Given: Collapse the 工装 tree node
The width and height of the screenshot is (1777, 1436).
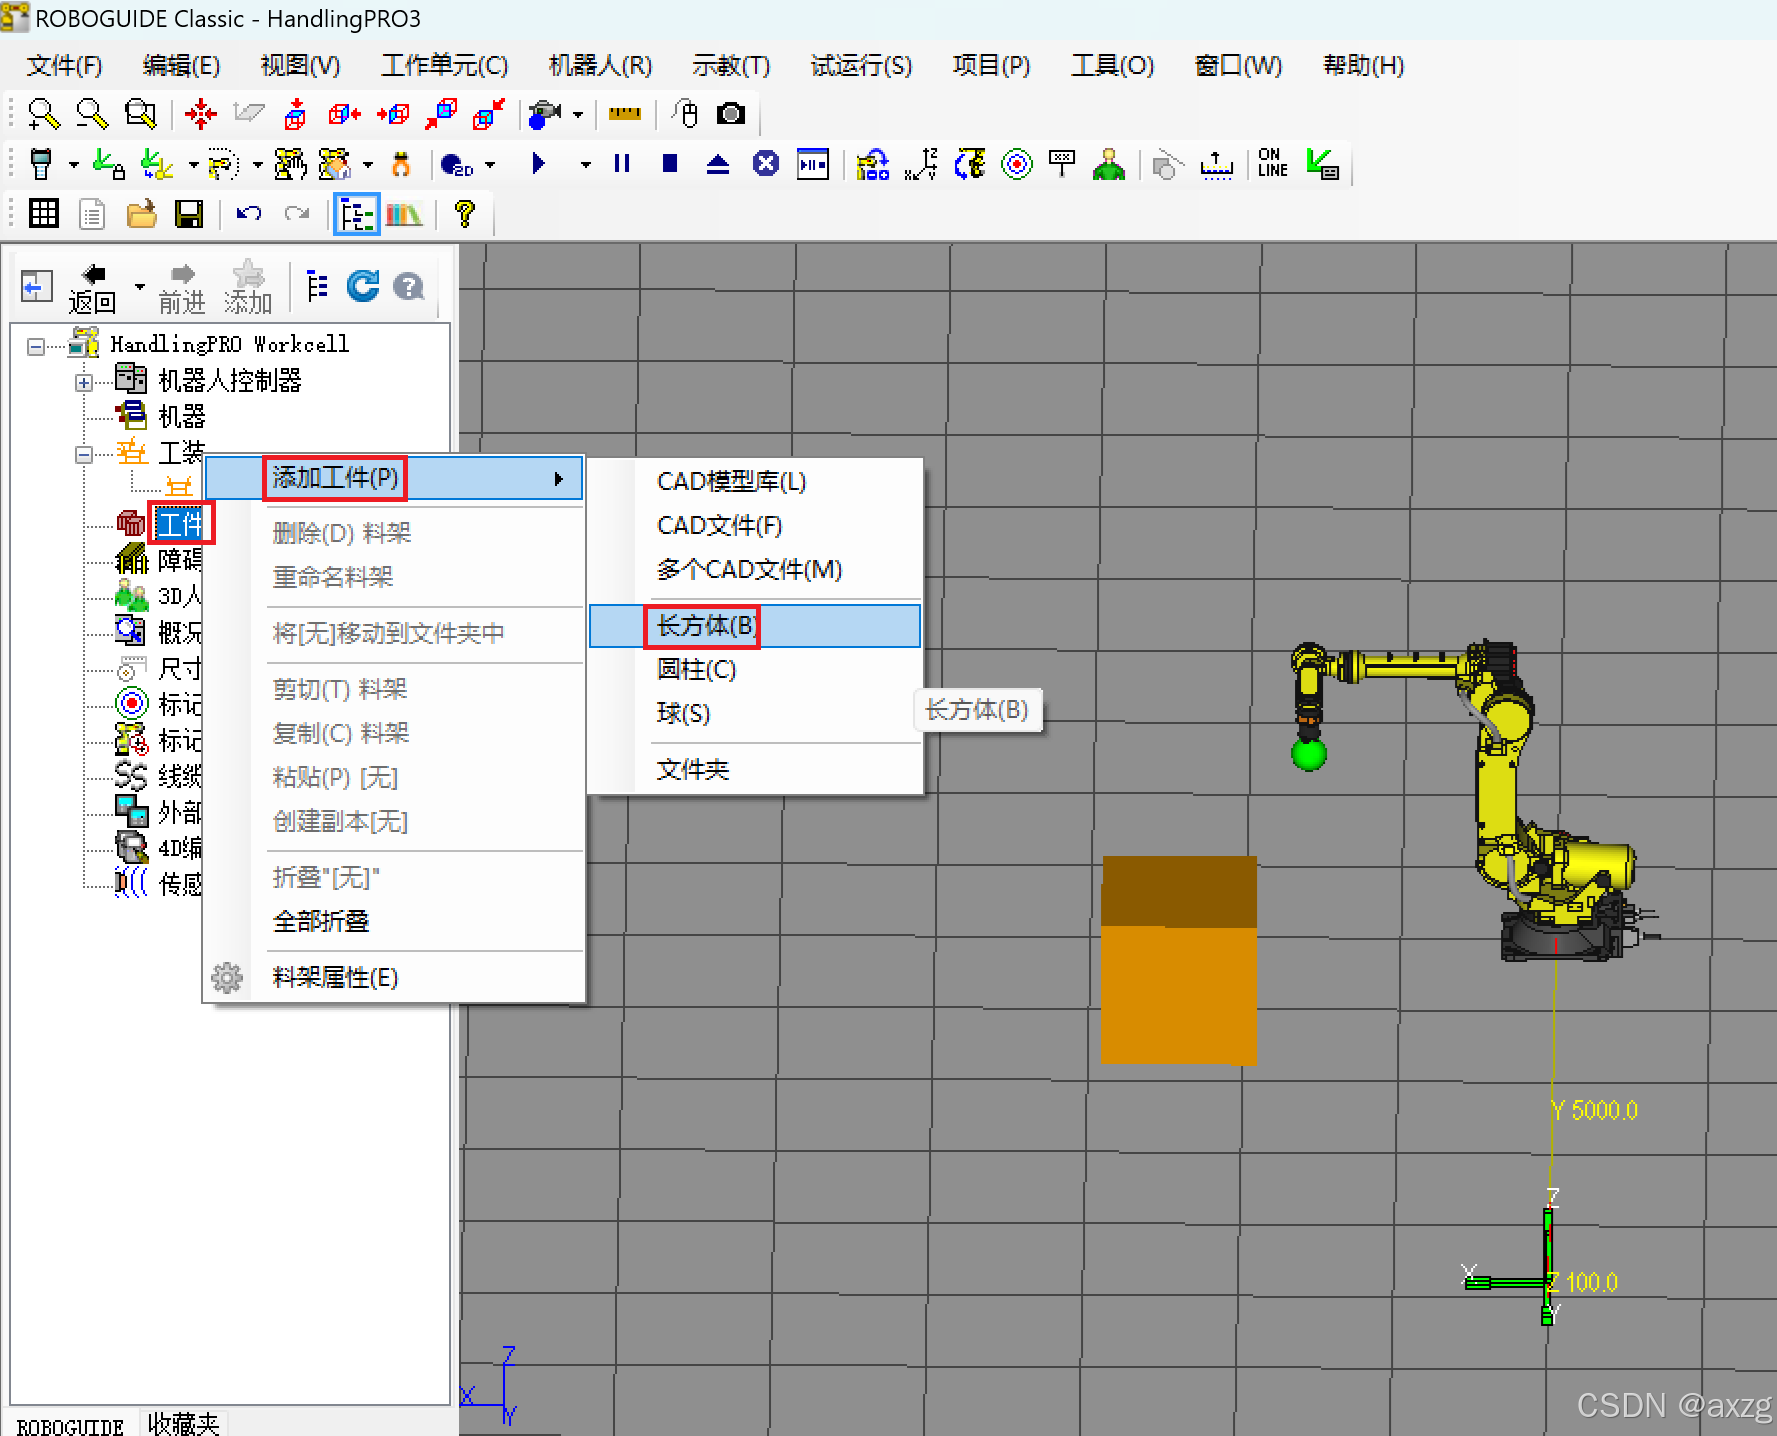Looking at the screenshot, I should pyautogui.click(x=84, y=455).
